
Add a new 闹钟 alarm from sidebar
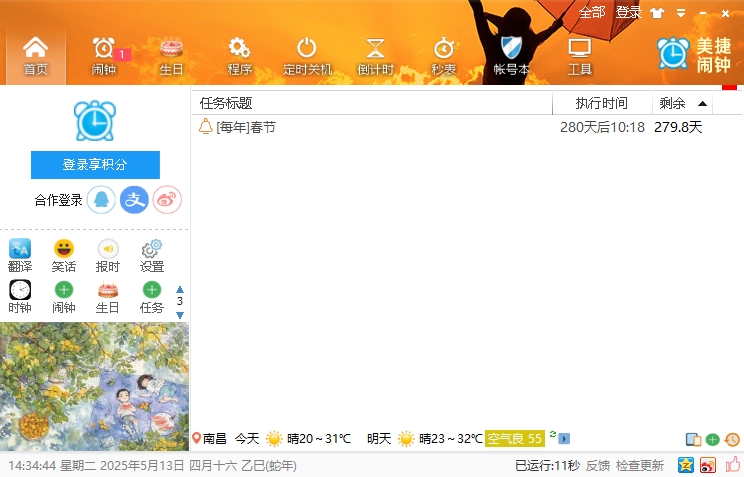pos(64,297)
